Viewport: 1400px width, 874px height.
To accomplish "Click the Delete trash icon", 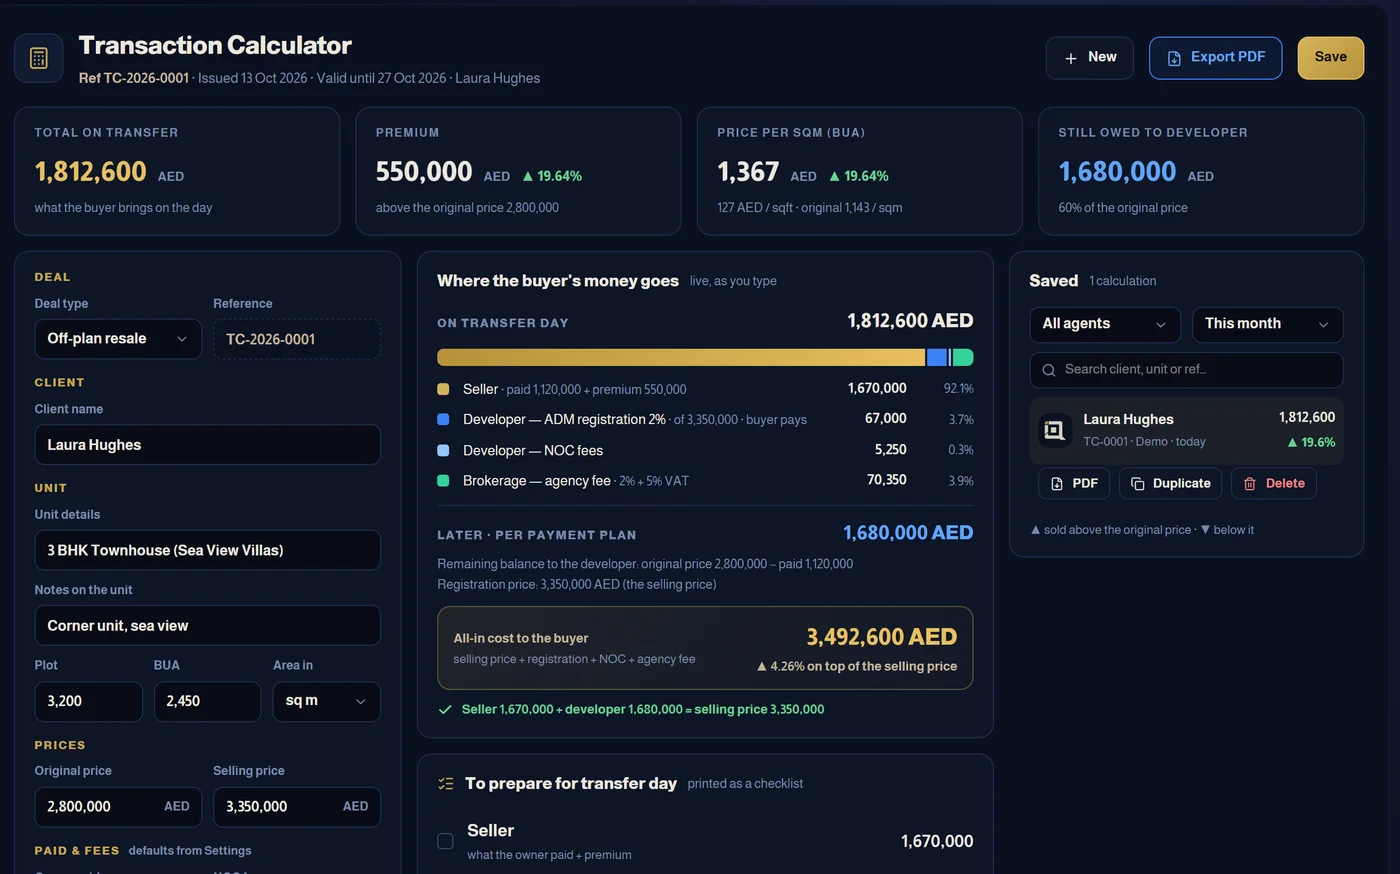I will pyautogui.click(x=1250, y=484).
